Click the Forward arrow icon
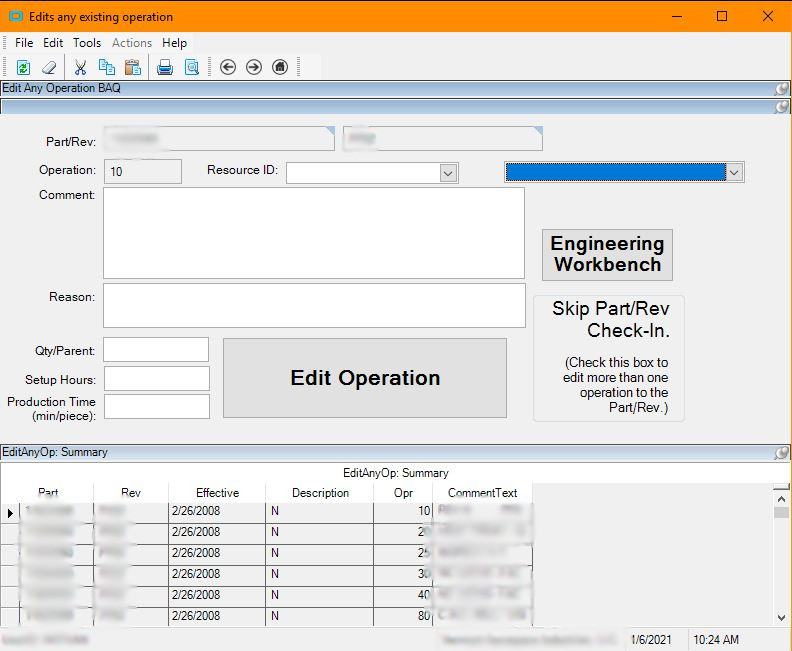The height and width of the screenshot is (651, 792). (x=254, y=67)
